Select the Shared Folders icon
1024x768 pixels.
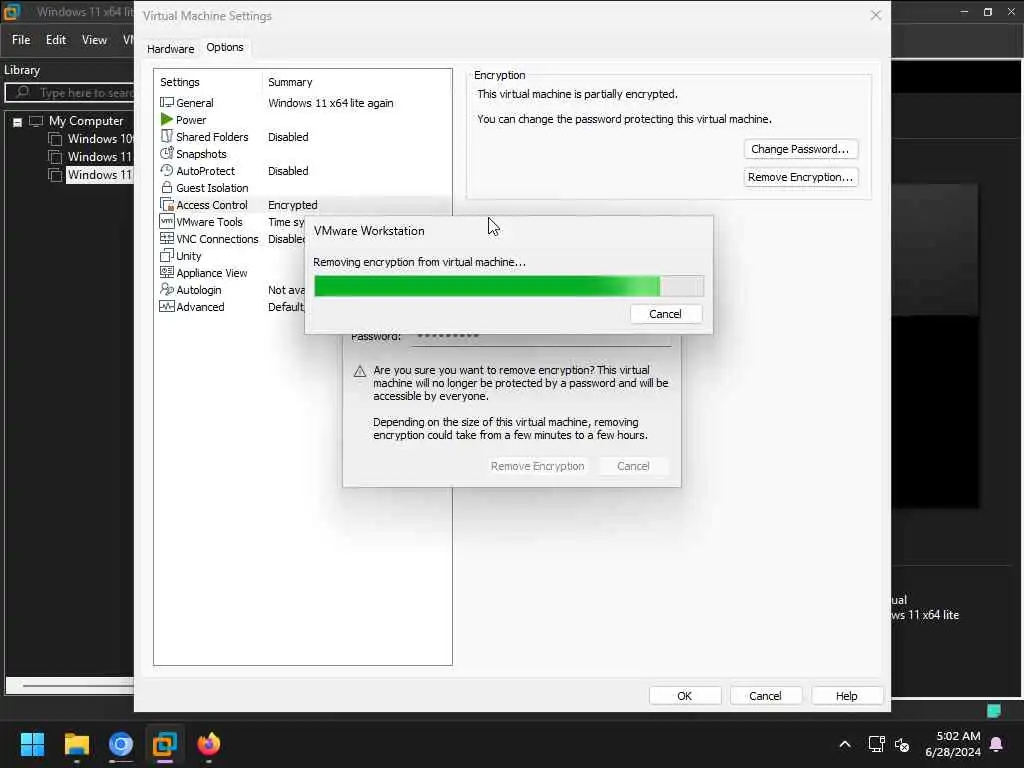click(167, 136)
